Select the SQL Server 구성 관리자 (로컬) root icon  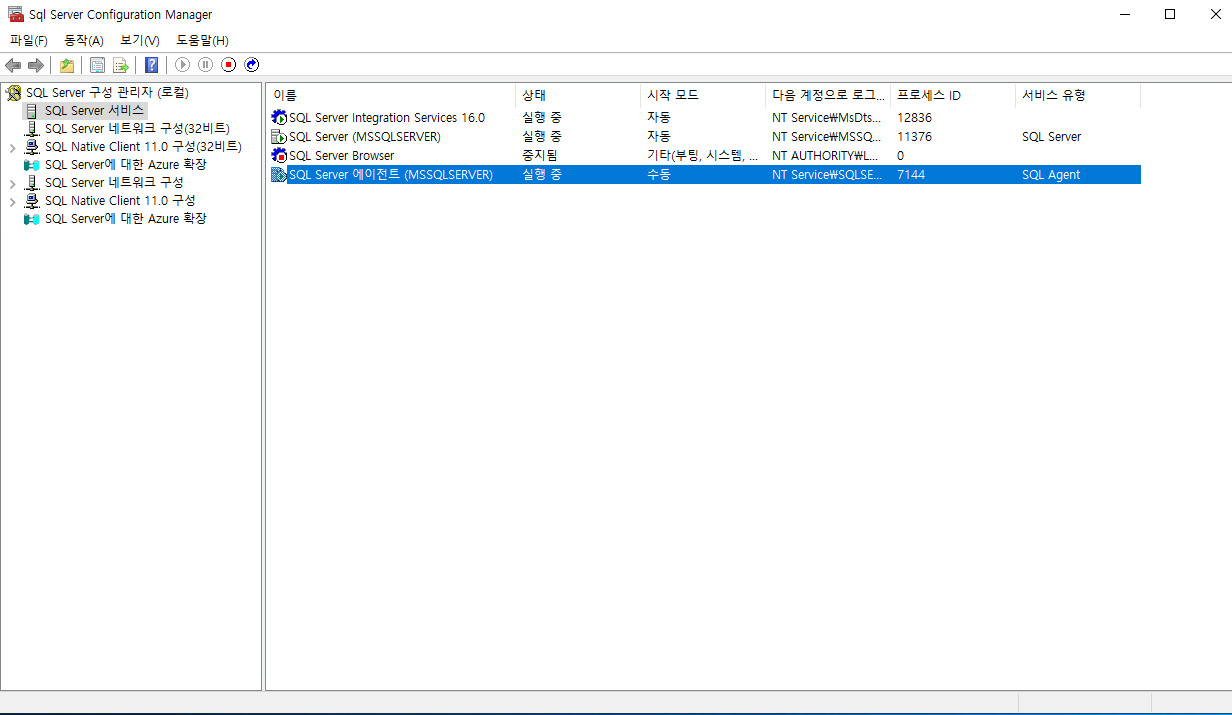click(14, 93)
